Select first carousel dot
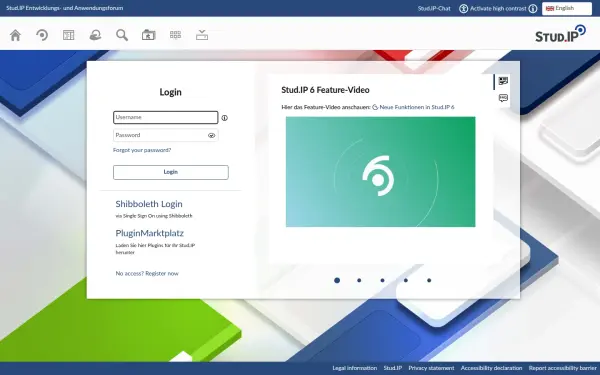The height and width of the screenshot is (375, 600). pyautogui.click(x=337, y=280)
